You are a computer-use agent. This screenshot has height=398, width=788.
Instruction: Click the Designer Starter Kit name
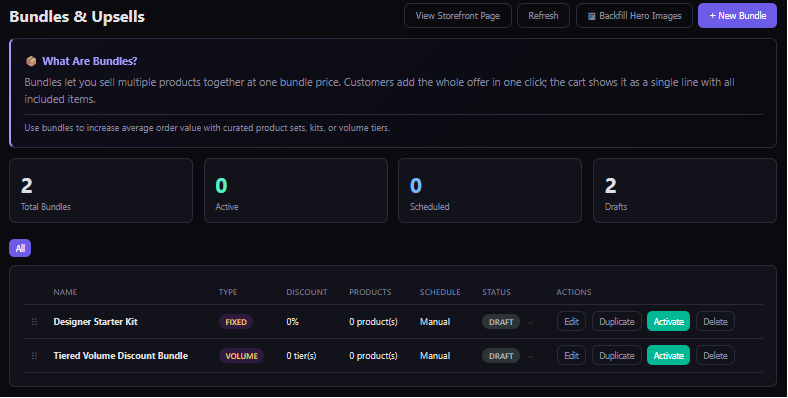pyautogui.click(x=95, y=322)
